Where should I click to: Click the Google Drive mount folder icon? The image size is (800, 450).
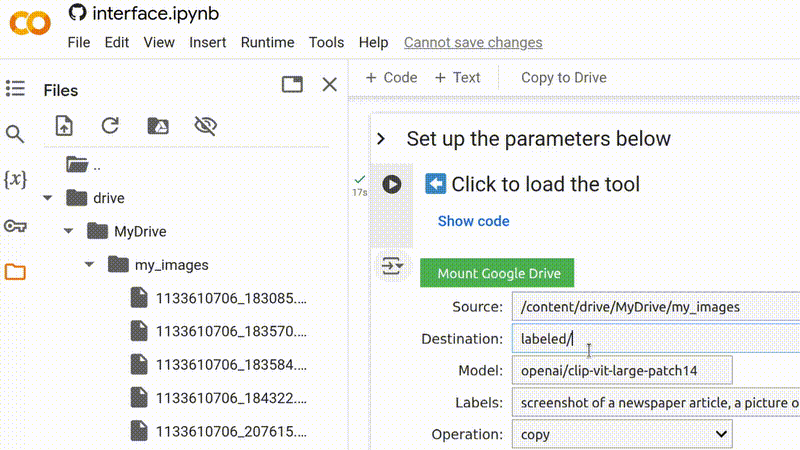coord(158,126)
